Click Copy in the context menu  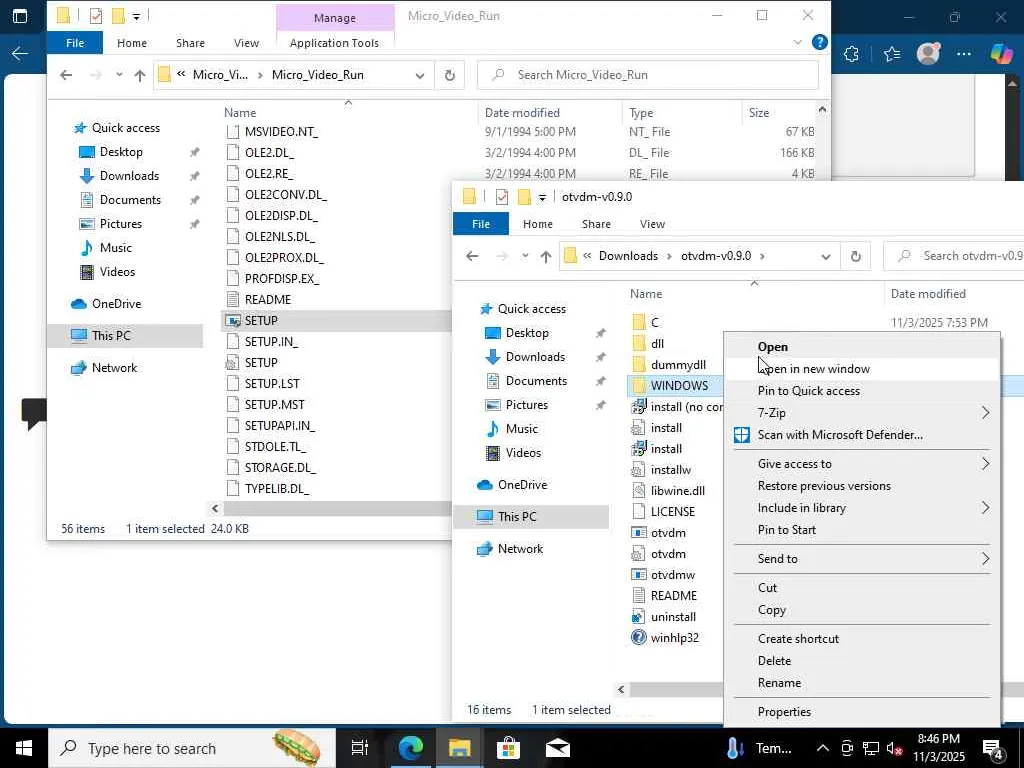(x=861, y=610)
